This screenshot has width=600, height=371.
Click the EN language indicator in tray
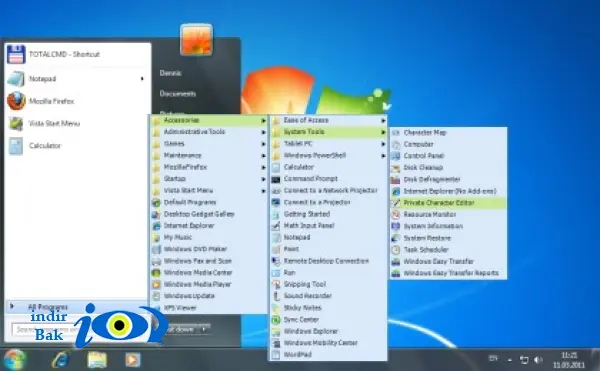click(x=493, y=359)
